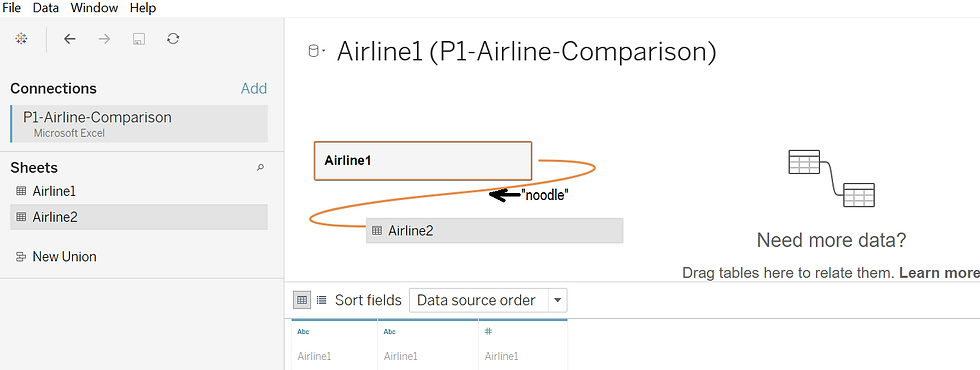The image size is (980, 370).
Task: Click the search magnifier icon next to Sheets
Action: coord(261,168)
